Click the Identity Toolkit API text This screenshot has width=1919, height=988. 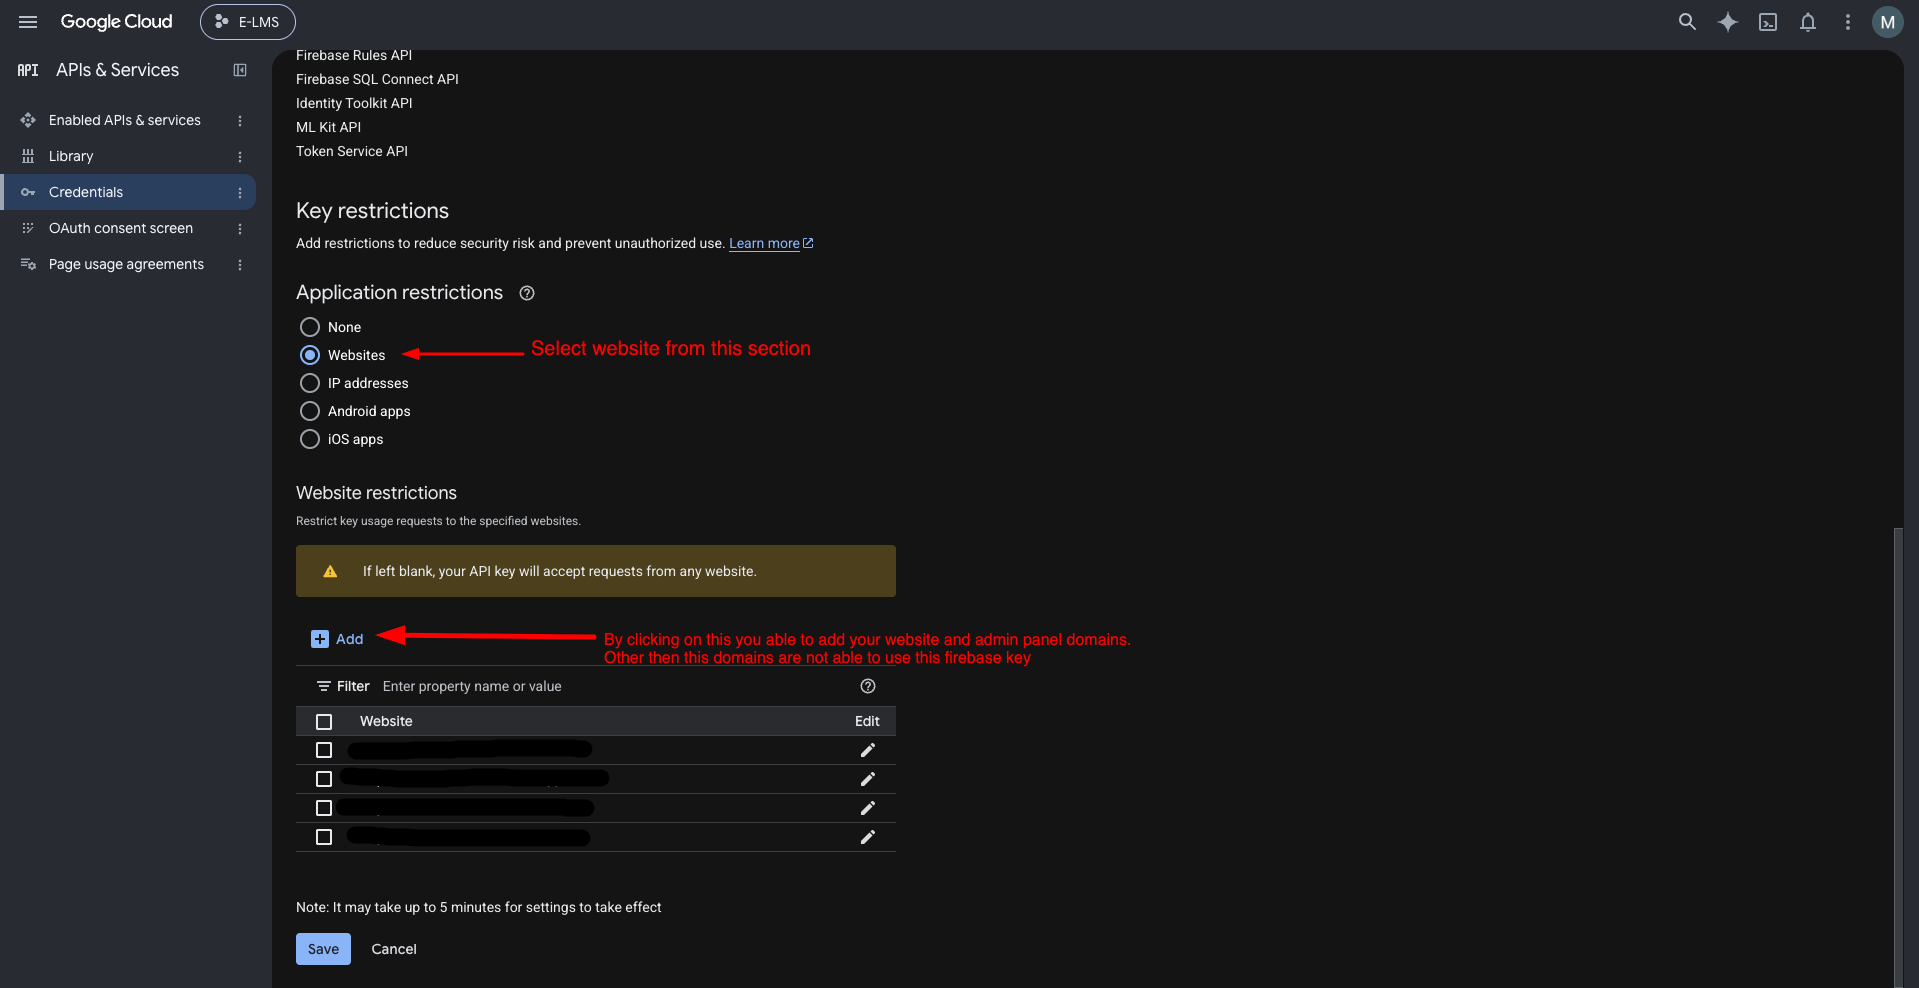[x=354, y=103]
